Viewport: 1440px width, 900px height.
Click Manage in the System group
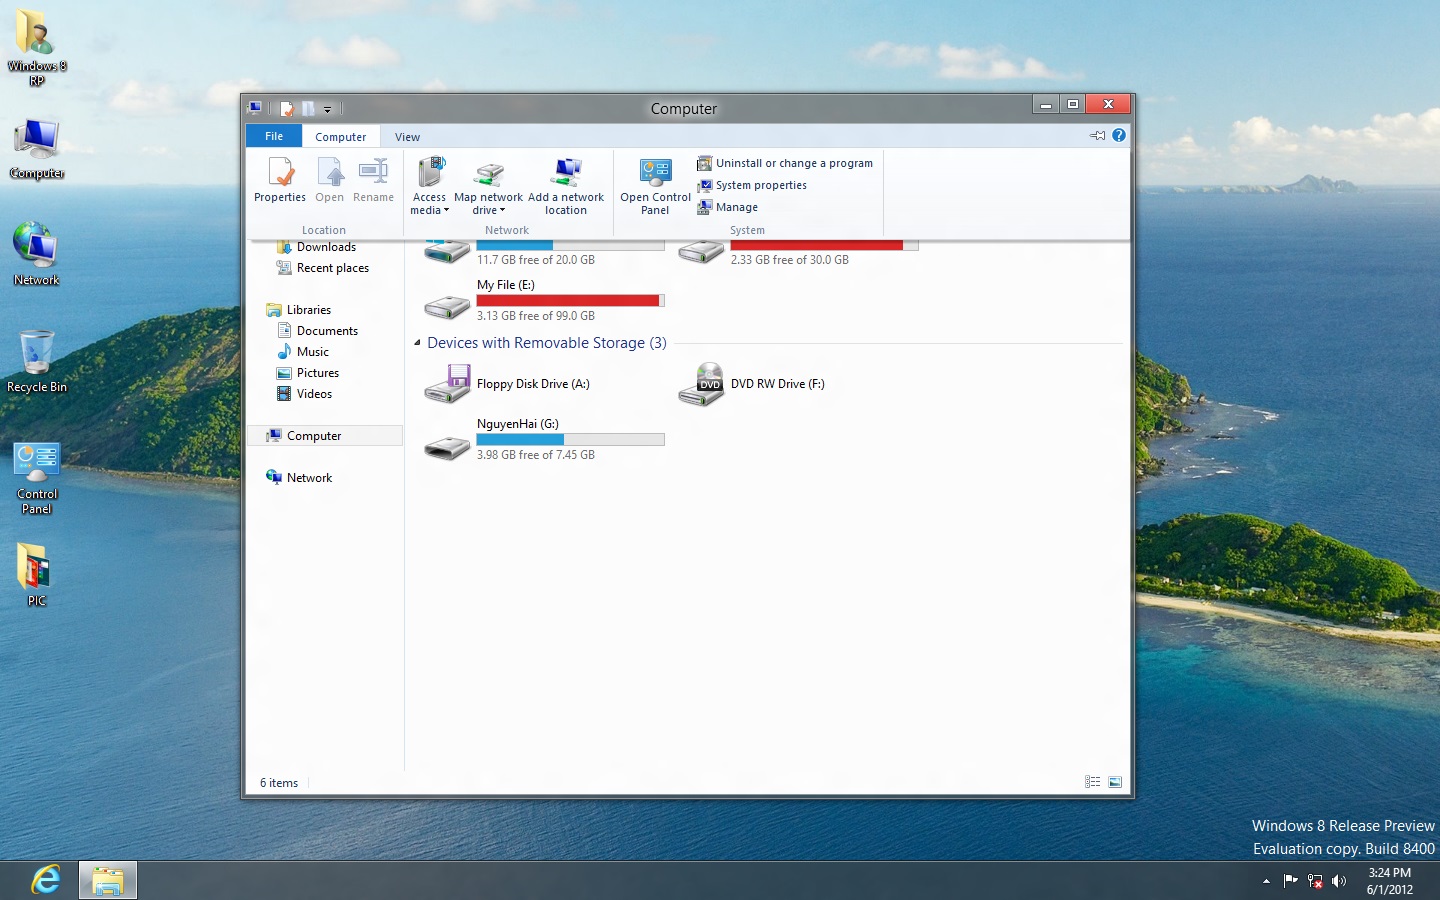[728, 207]
